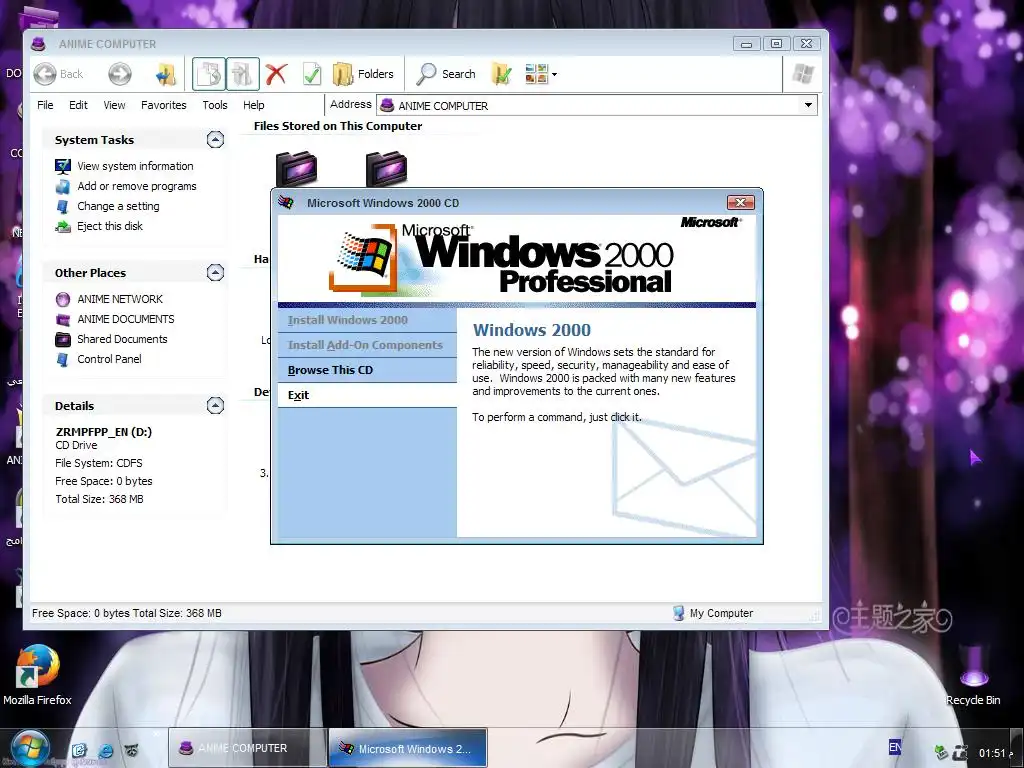This screenshot has width=1024, height=768.
Task: Minimize the ANIME COMPUTER window
Action: tap(746, 44)
